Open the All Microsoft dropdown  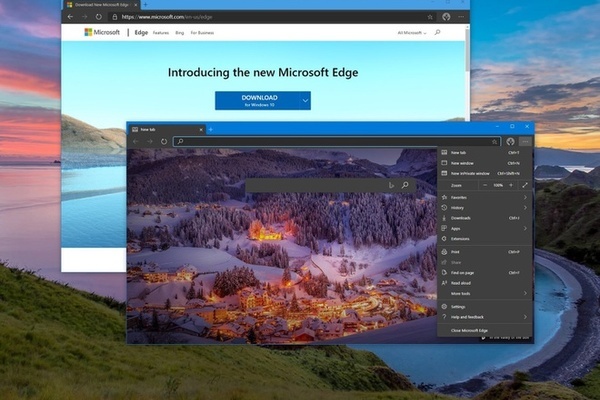pyautogui.click(x=412, y=33)
